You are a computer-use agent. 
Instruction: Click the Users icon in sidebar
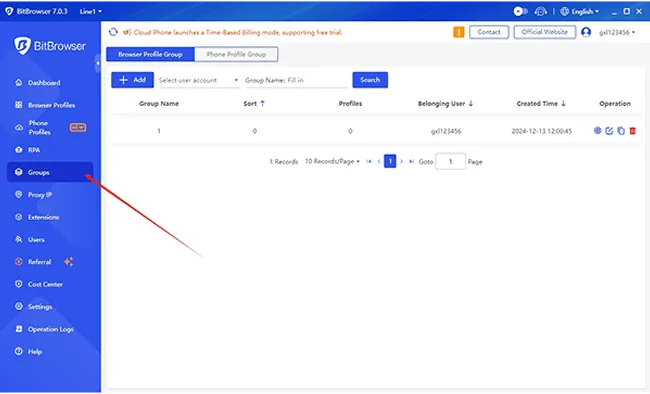19,239
